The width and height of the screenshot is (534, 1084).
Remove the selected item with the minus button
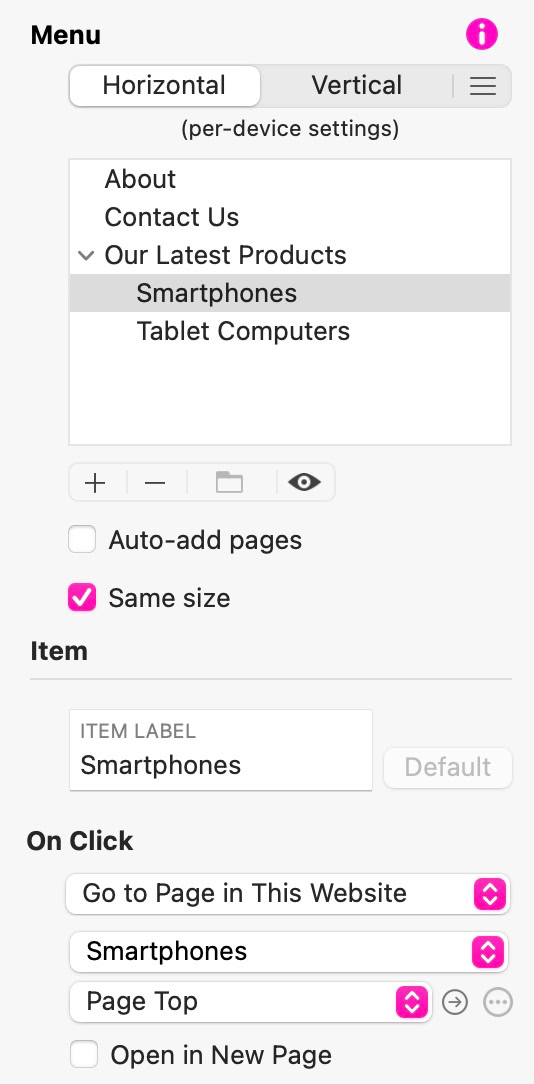(155, 483)
